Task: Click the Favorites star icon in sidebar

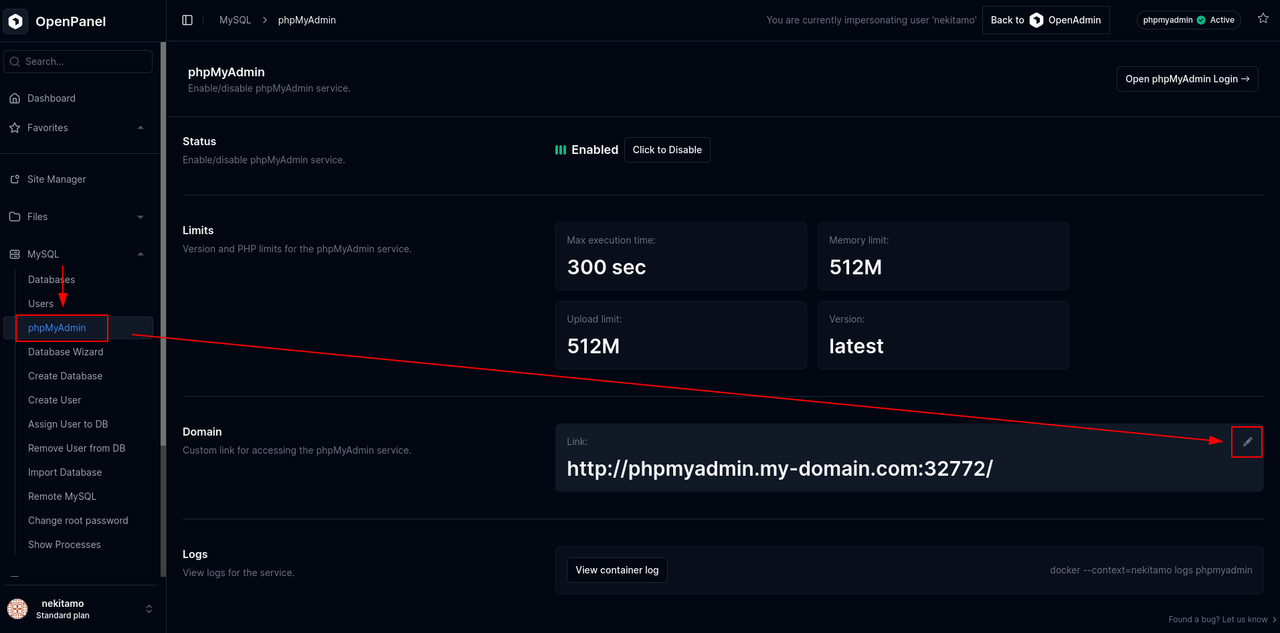Action: coord(15,128)
